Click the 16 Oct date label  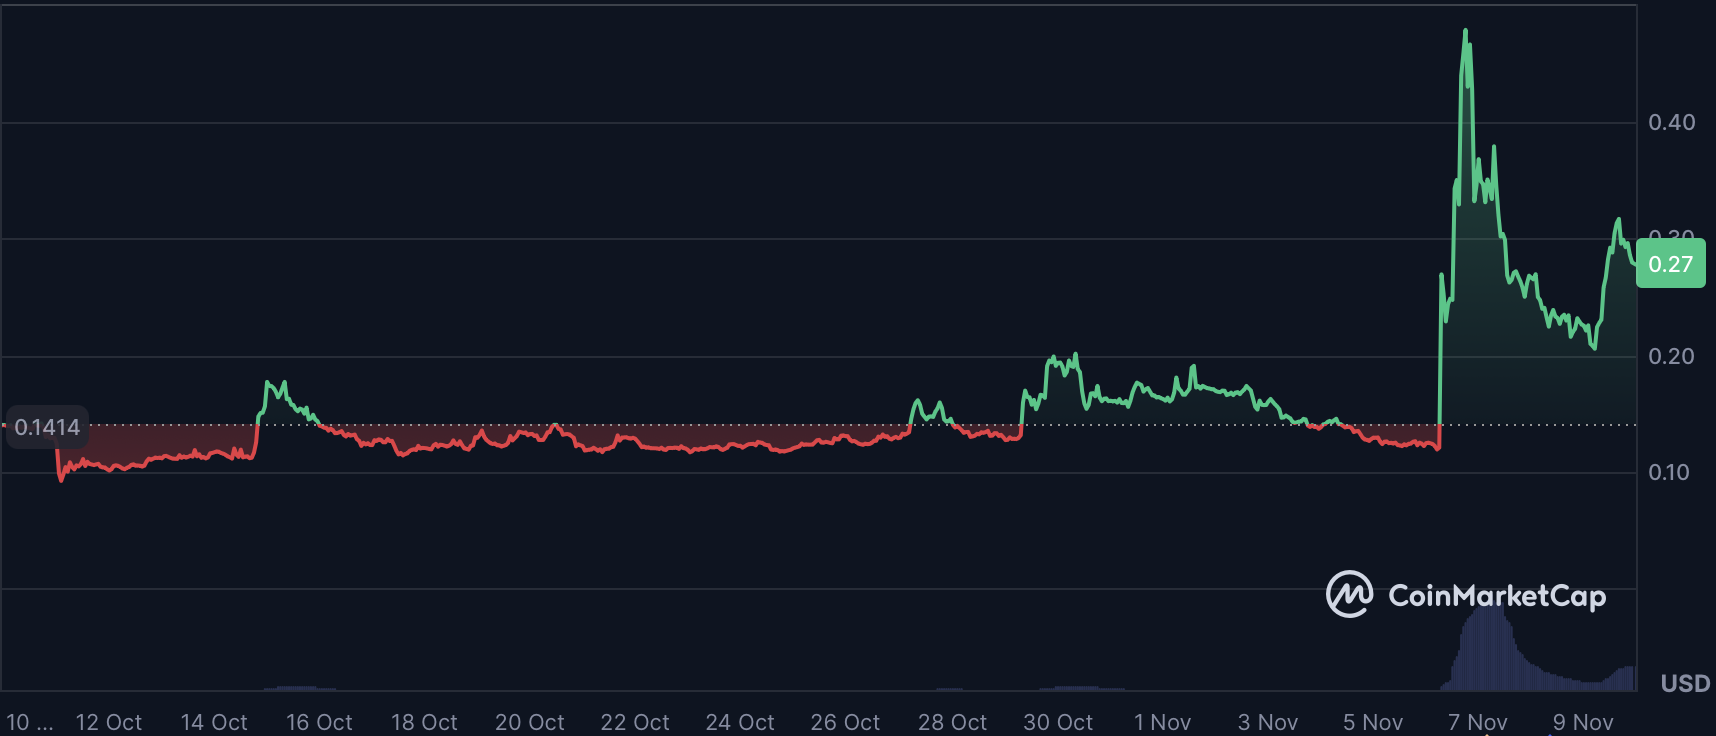point(319,722)
